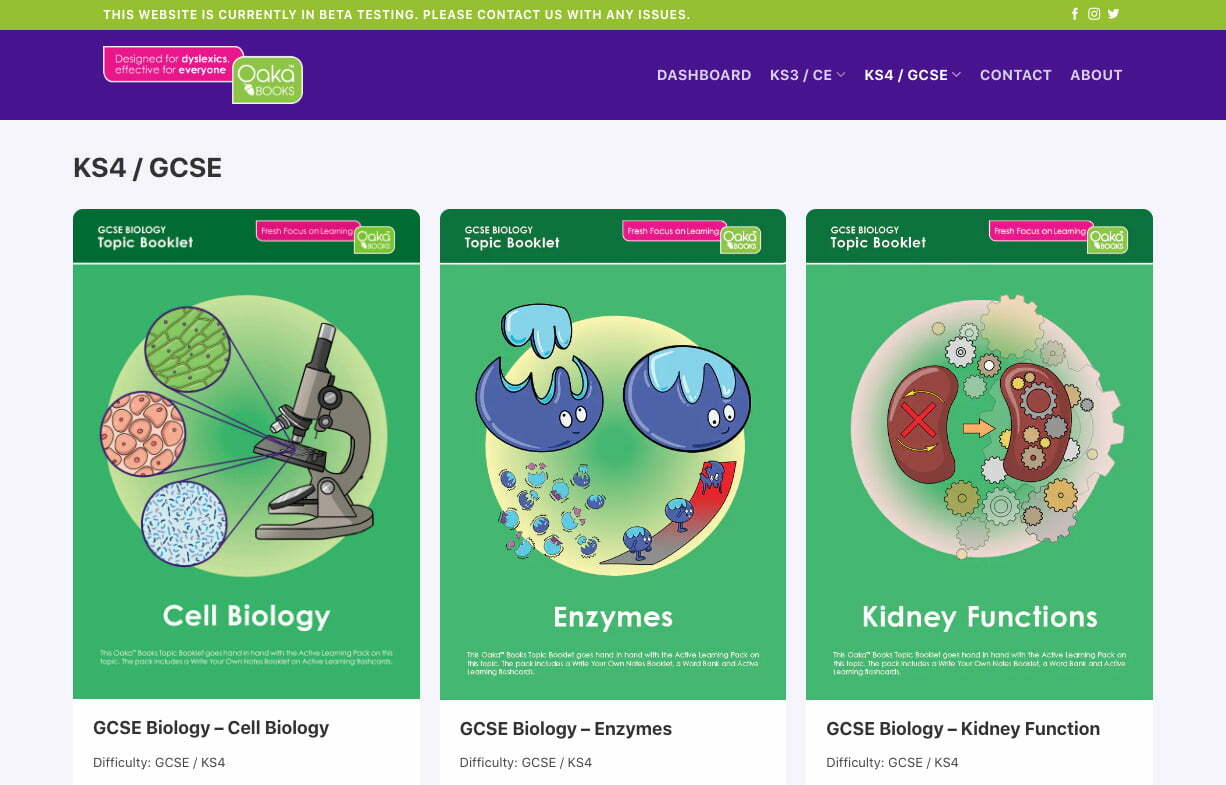1226x785 pixels.
Task: Open the GCSE Biology – Kidney Function link
Action: coord(962,728)
